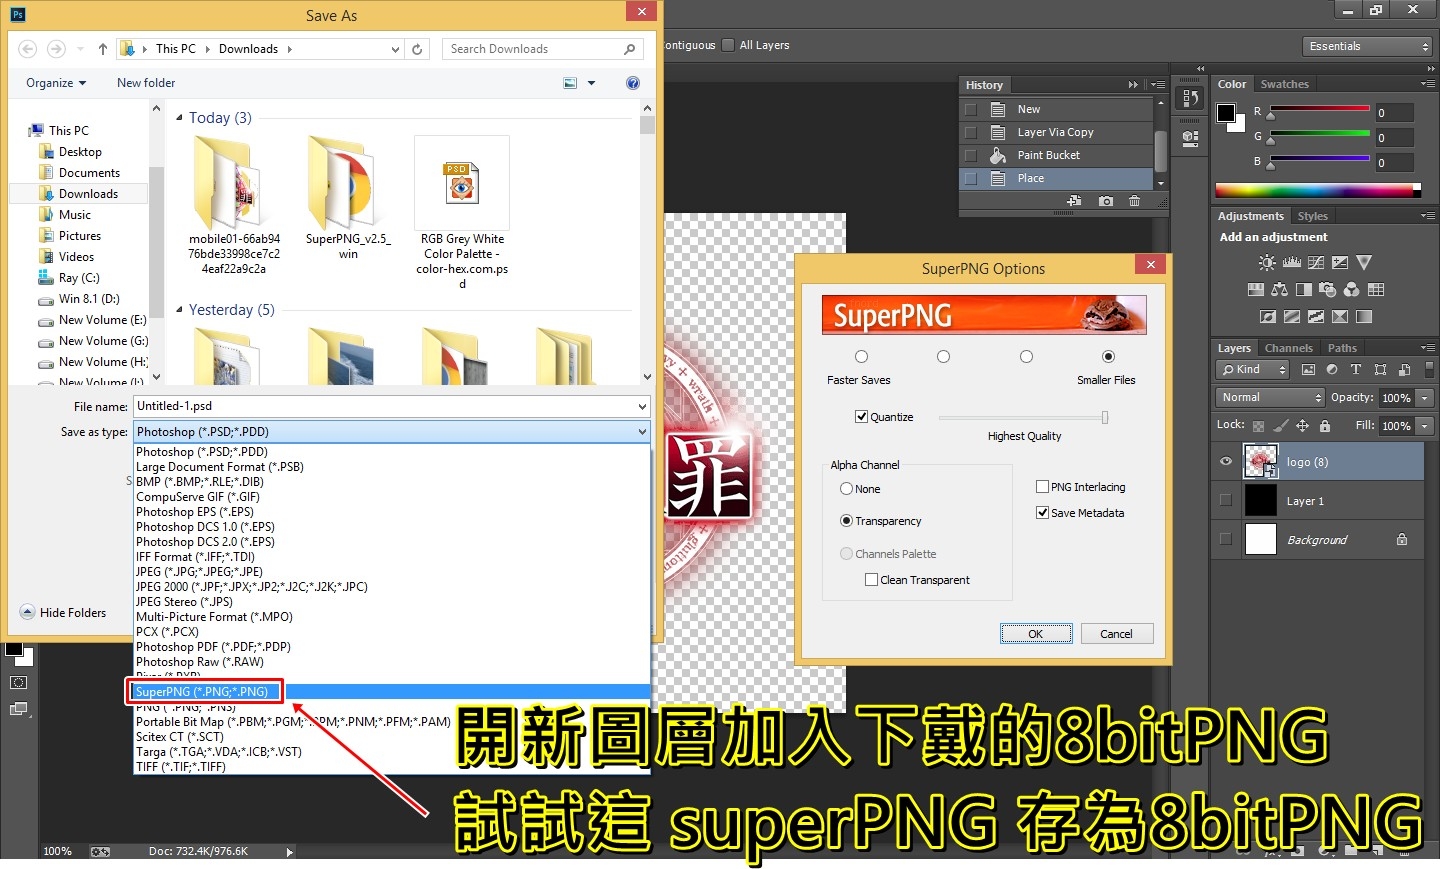The height and width of the screenshot is (869, 1440).
Task: Delete current state in History panel
Action: [1134, 201]
